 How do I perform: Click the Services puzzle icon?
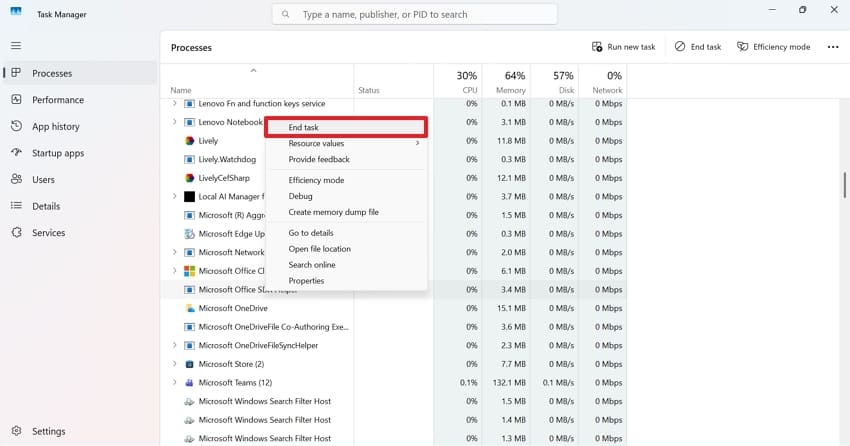[x=16, y=232]
